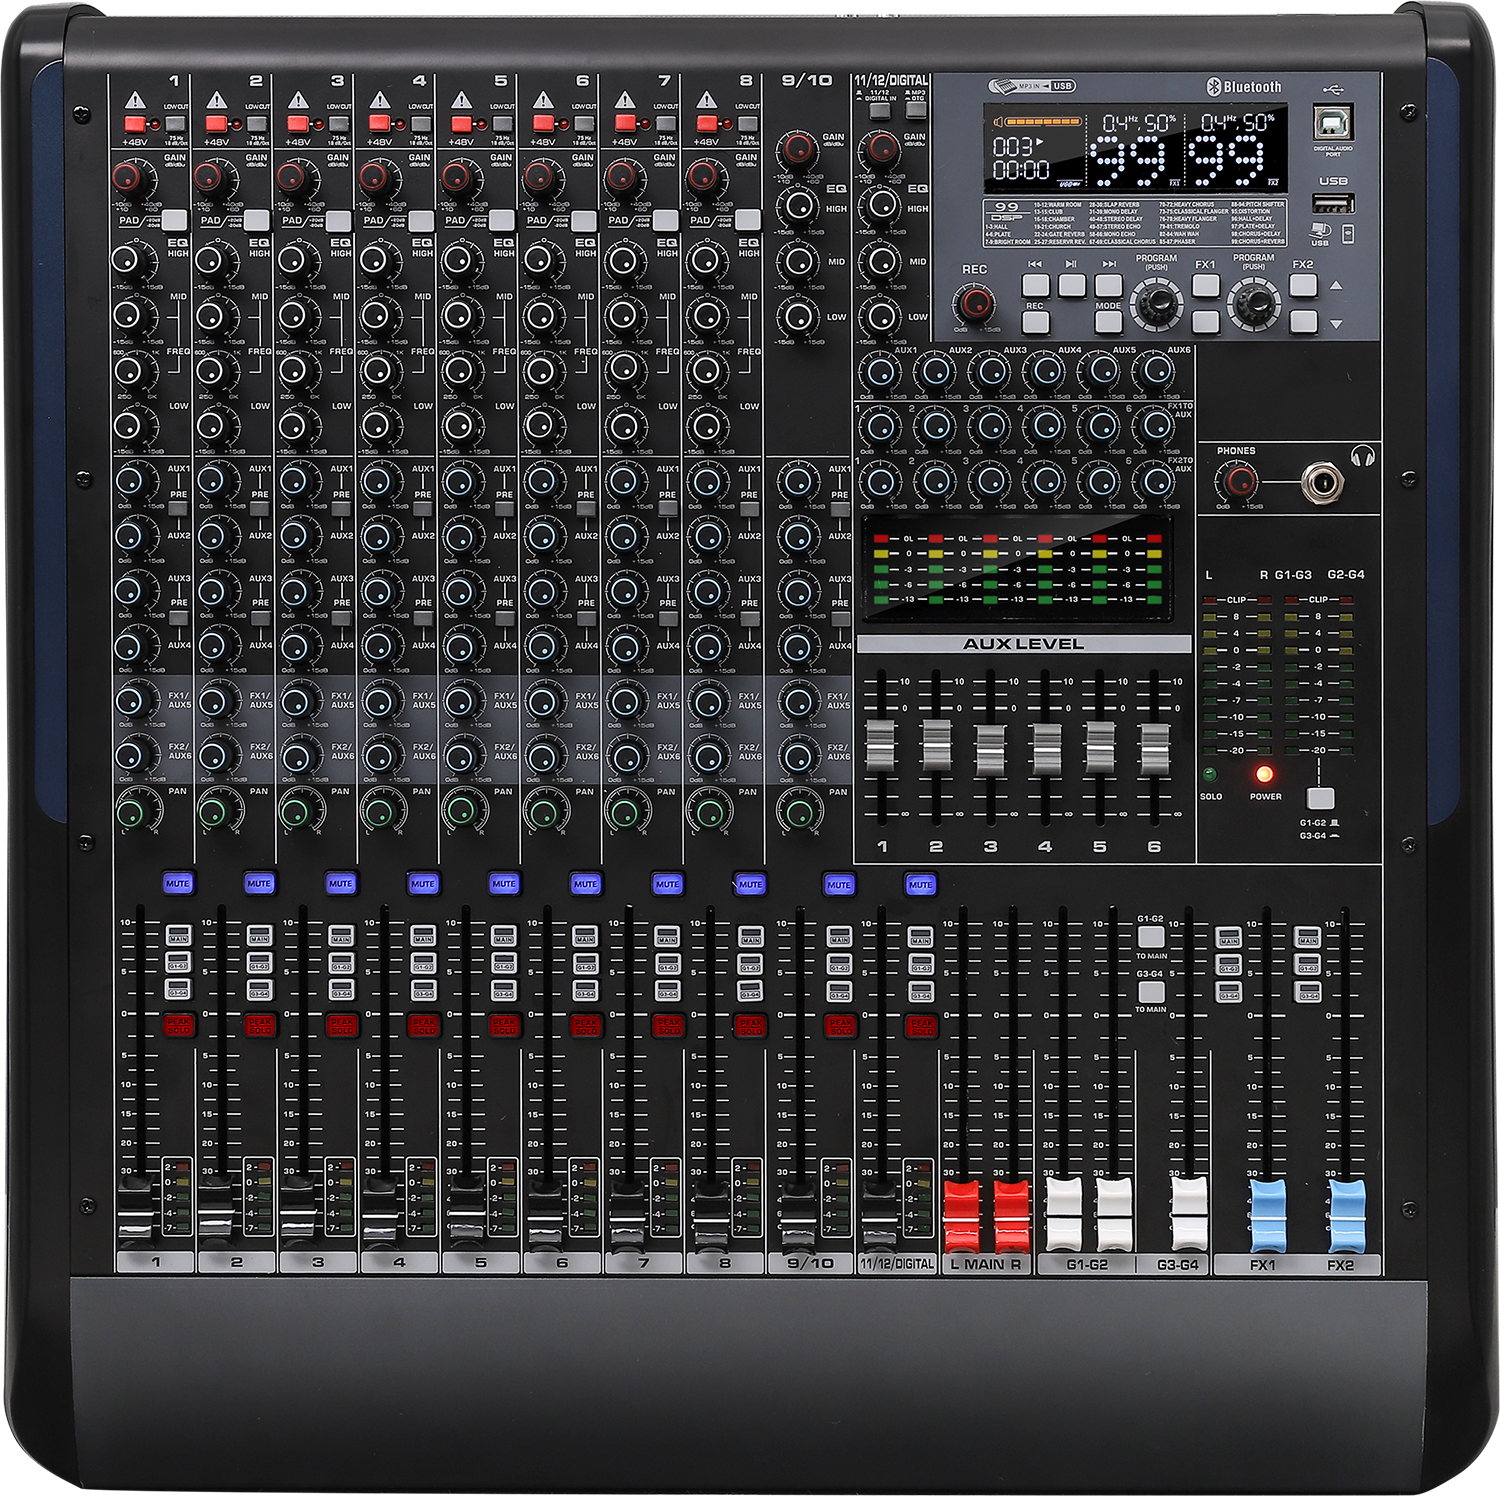Click the LCD display track number 003
The image size is (1500, 1496).
pyautogui.click(x=1013, y=147)
